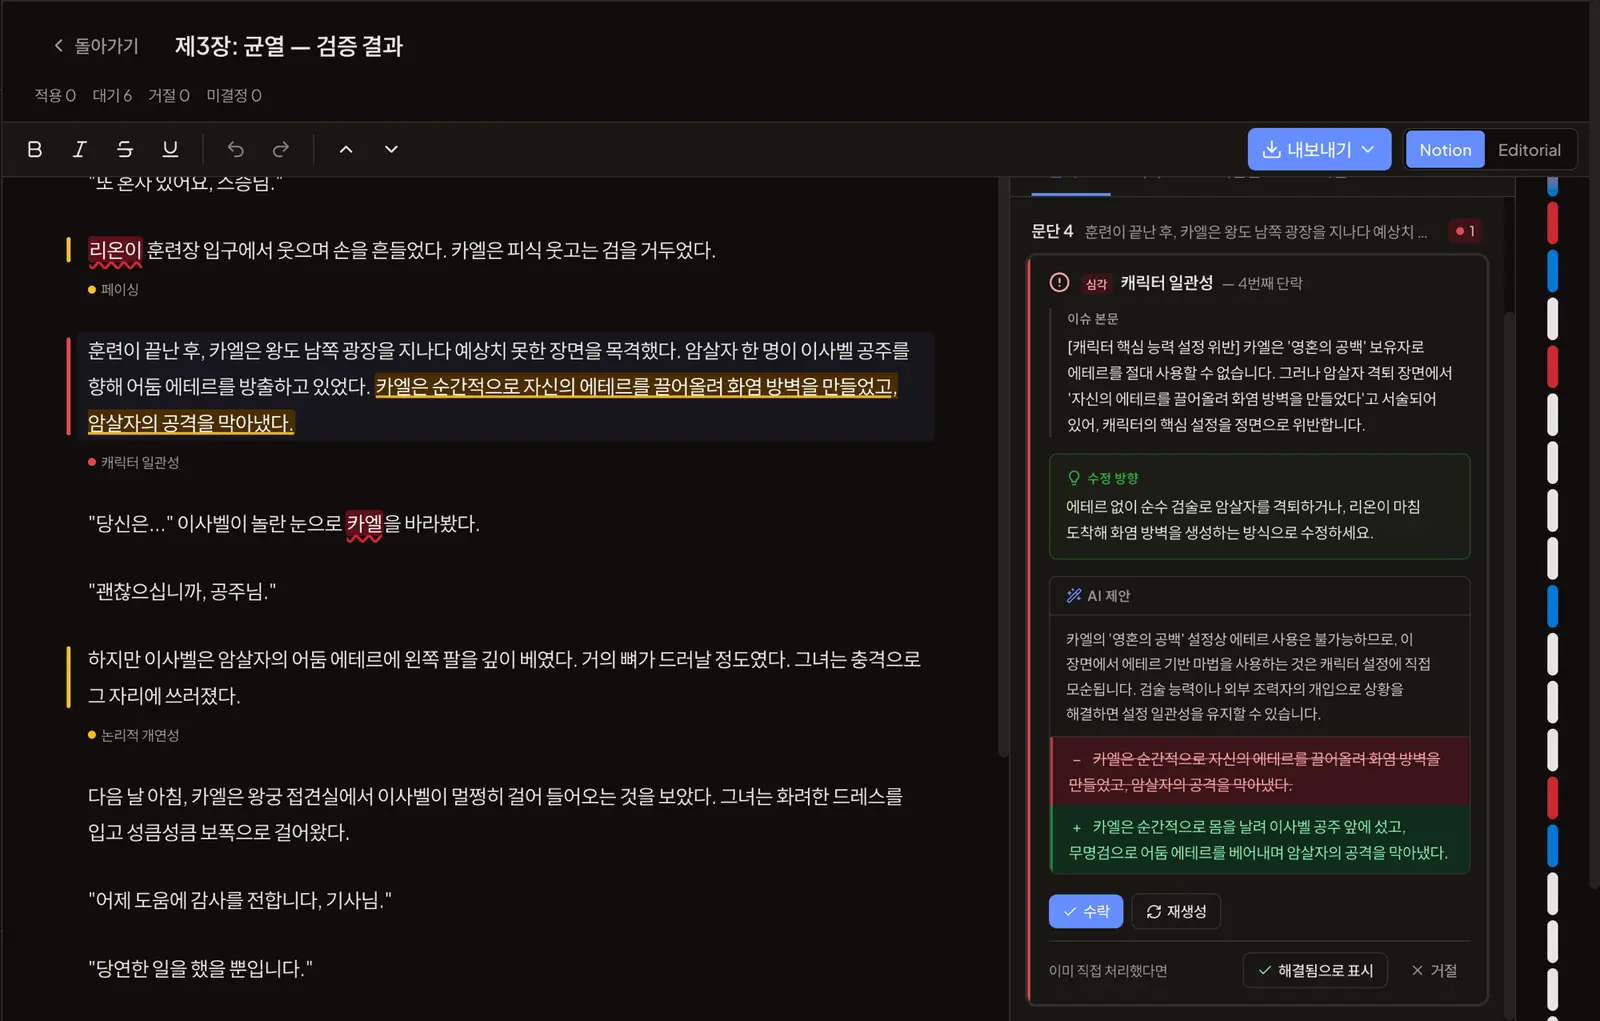The width and height of the screenshot is (1600, 1021).
Task: Filter by 적용 0 status
Action: click(x=55, y=95)
